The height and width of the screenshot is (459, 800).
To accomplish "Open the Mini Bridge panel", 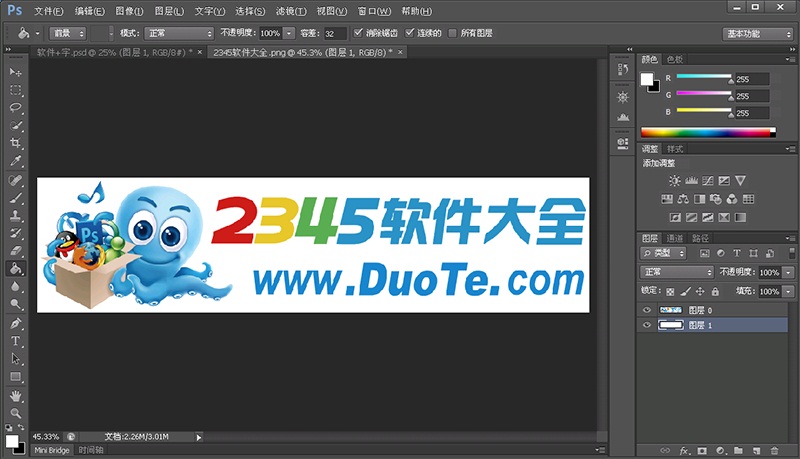I will (52, 451).
